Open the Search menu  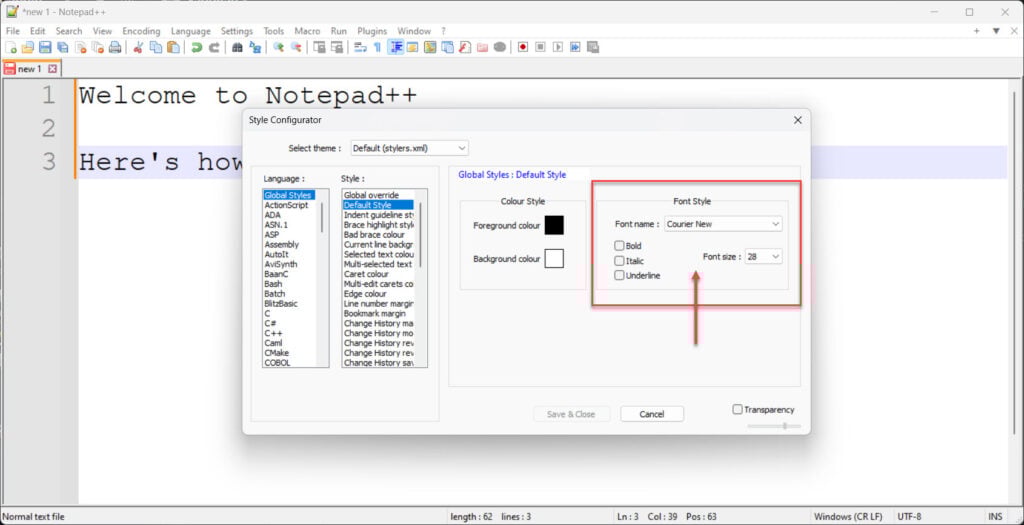[69, 31]
